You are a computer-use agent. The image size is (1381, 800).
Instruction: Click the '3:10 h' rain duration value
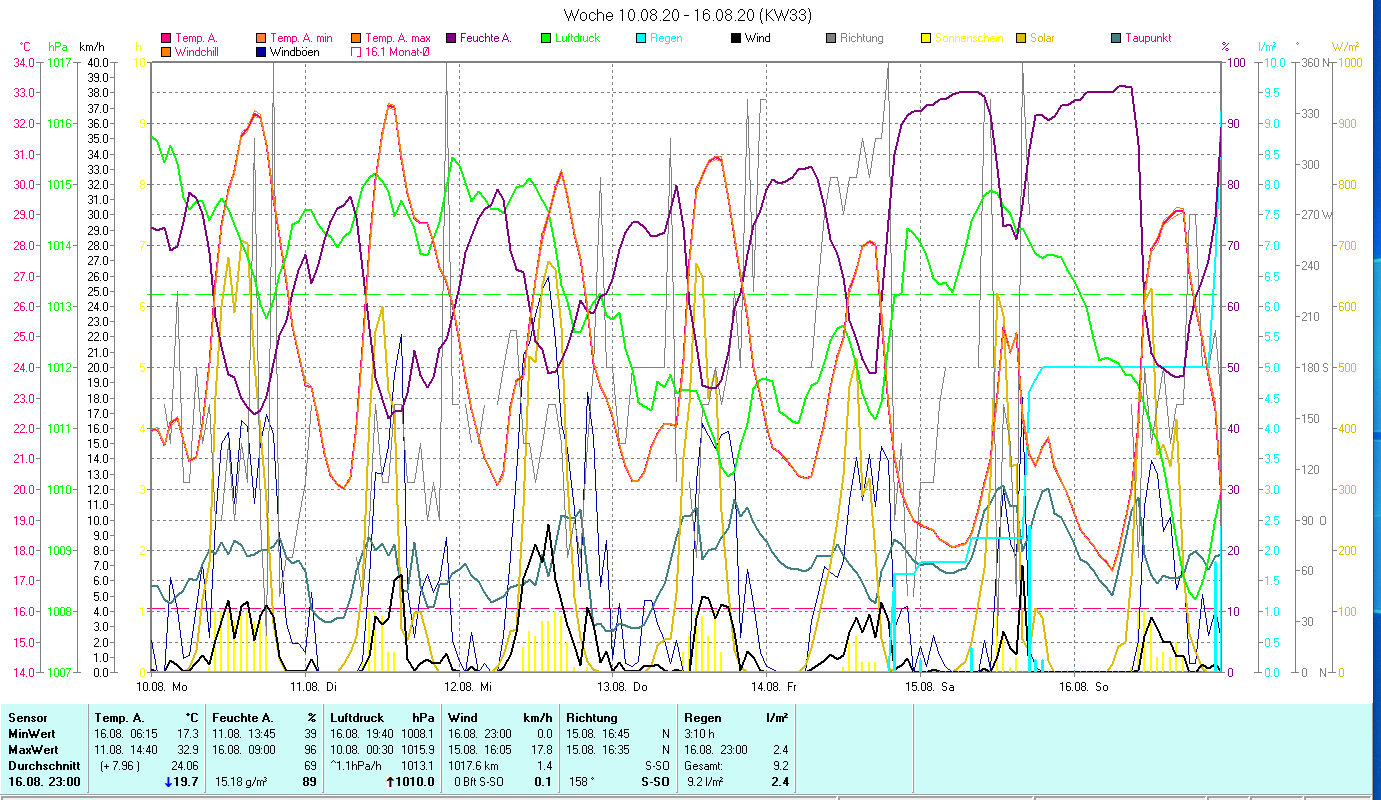click(x=700, y=734)
